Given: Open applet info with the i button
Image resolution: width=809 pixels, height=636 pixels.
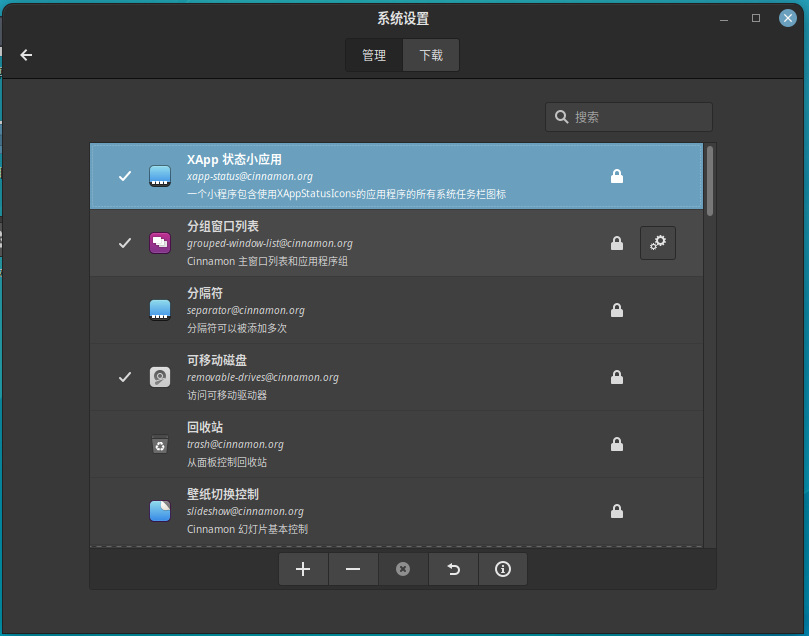Looking at the screenshot, I should pos(503,569).
